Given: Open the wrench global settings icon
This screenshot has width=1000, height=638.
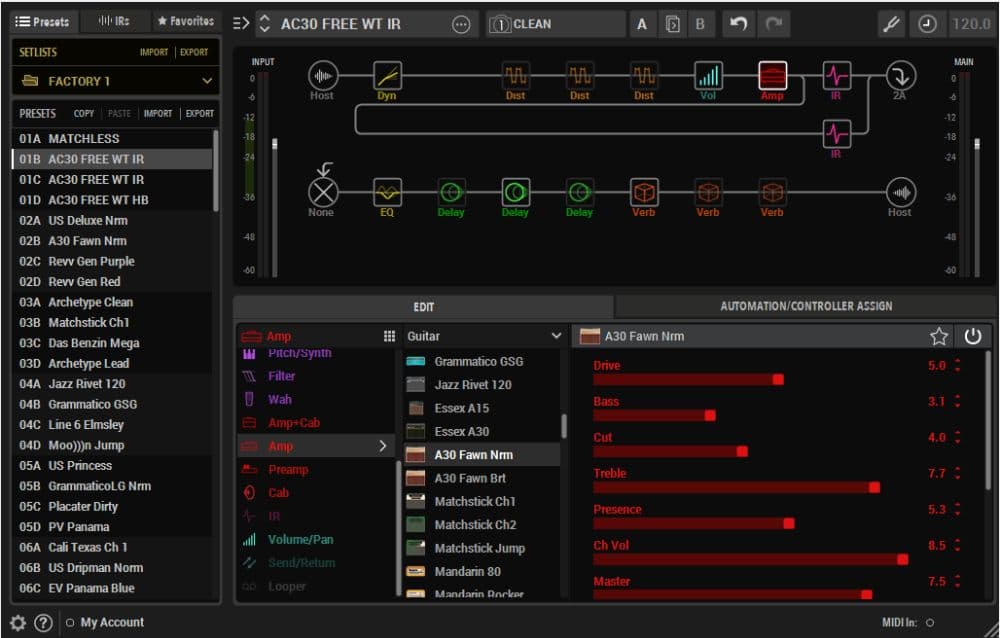Looking at the screenshot, I should pyautogui.click(x=890, y=24).
